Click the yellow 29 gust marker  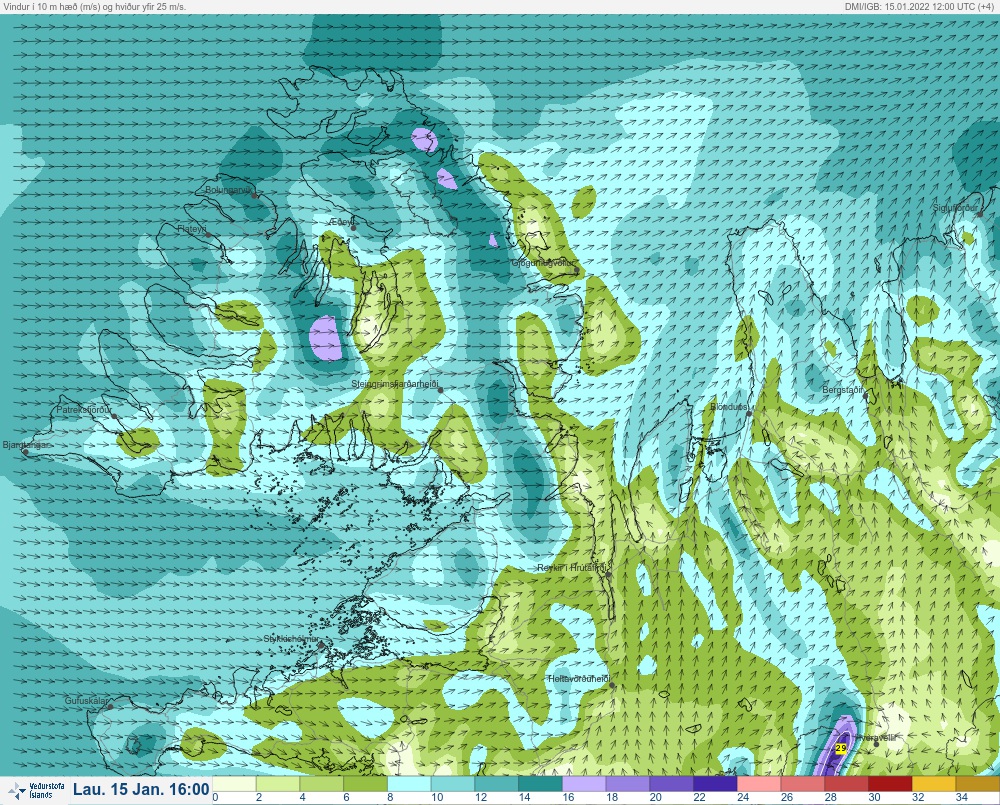pos(841,748)
